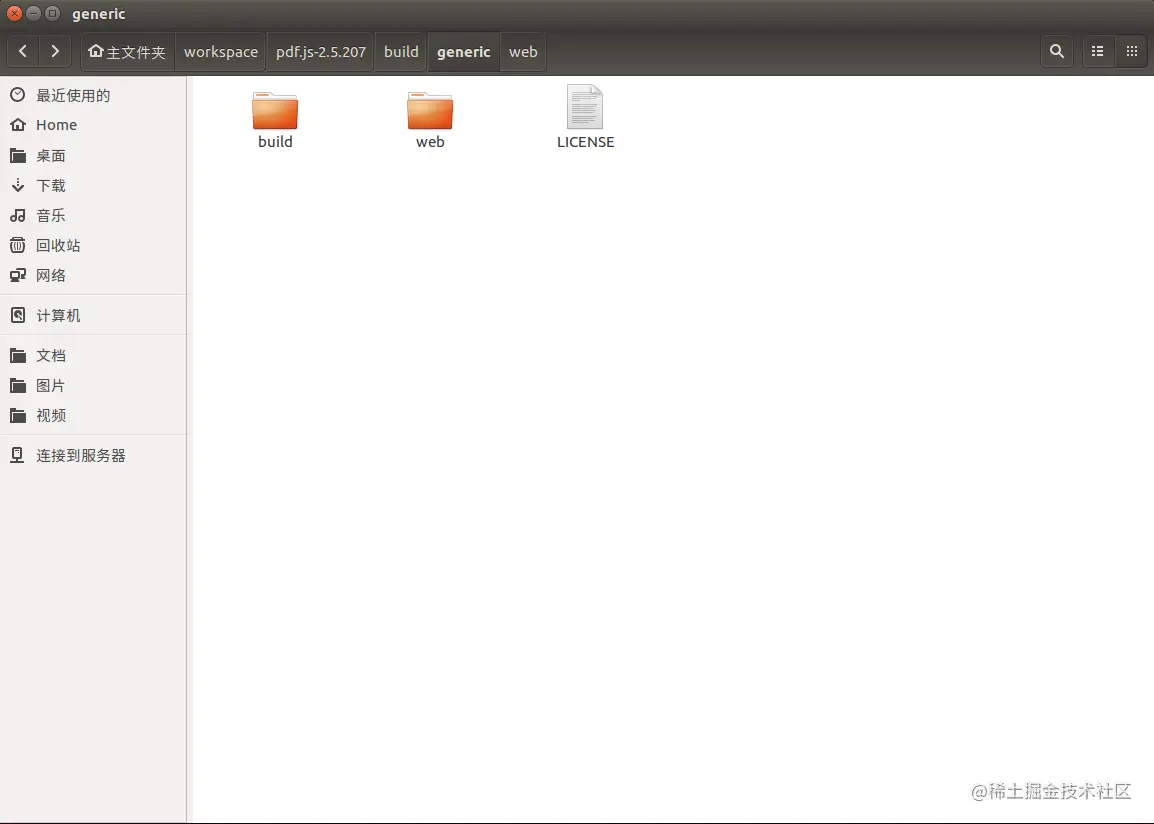Viewport: 1154px width, 824px height.
Task: Select the web folder icon
Action: 430,110
